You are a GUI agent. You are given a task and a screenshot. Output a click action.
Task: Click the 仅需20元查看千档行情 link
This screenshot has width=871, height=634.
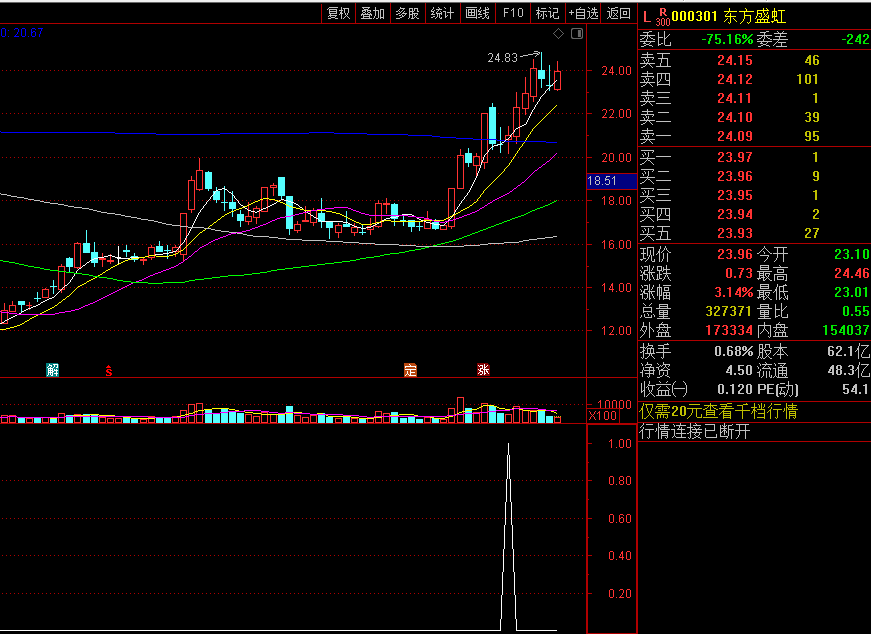pyautogui.click(x=718, y=412)
